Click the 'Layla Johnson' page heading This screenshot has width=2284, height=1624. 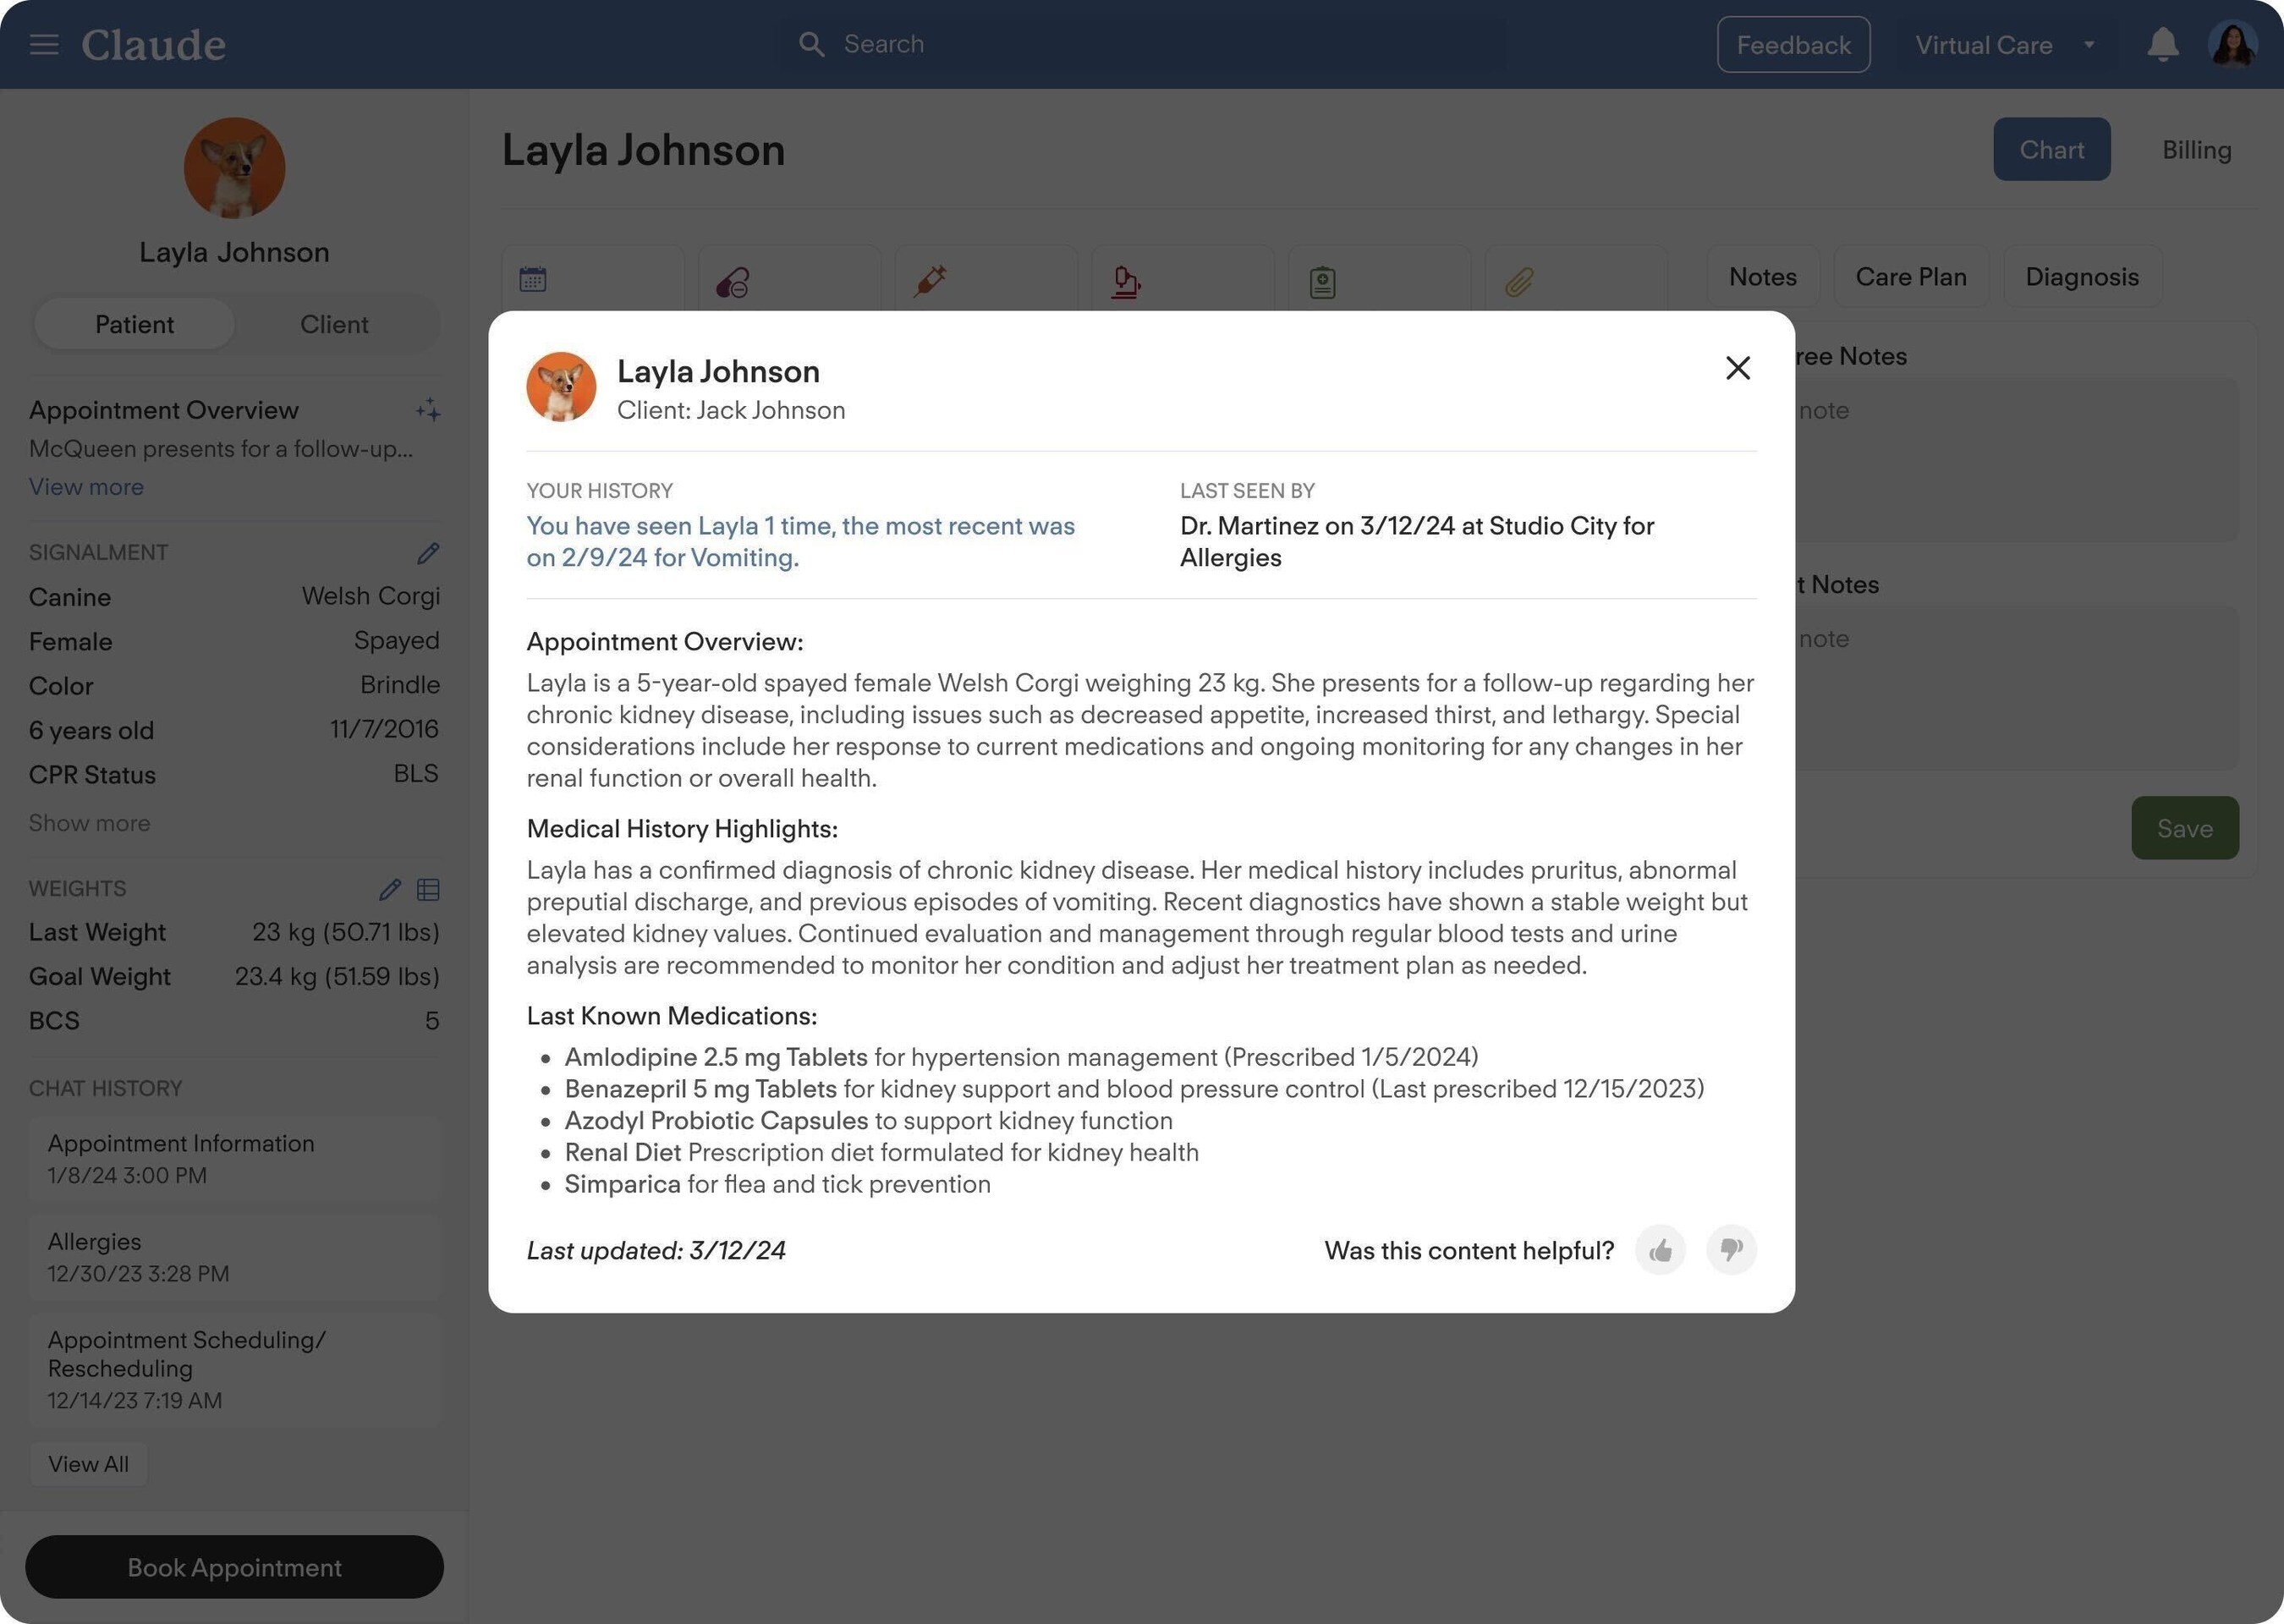pyautogui.click(x=643, y=150)
